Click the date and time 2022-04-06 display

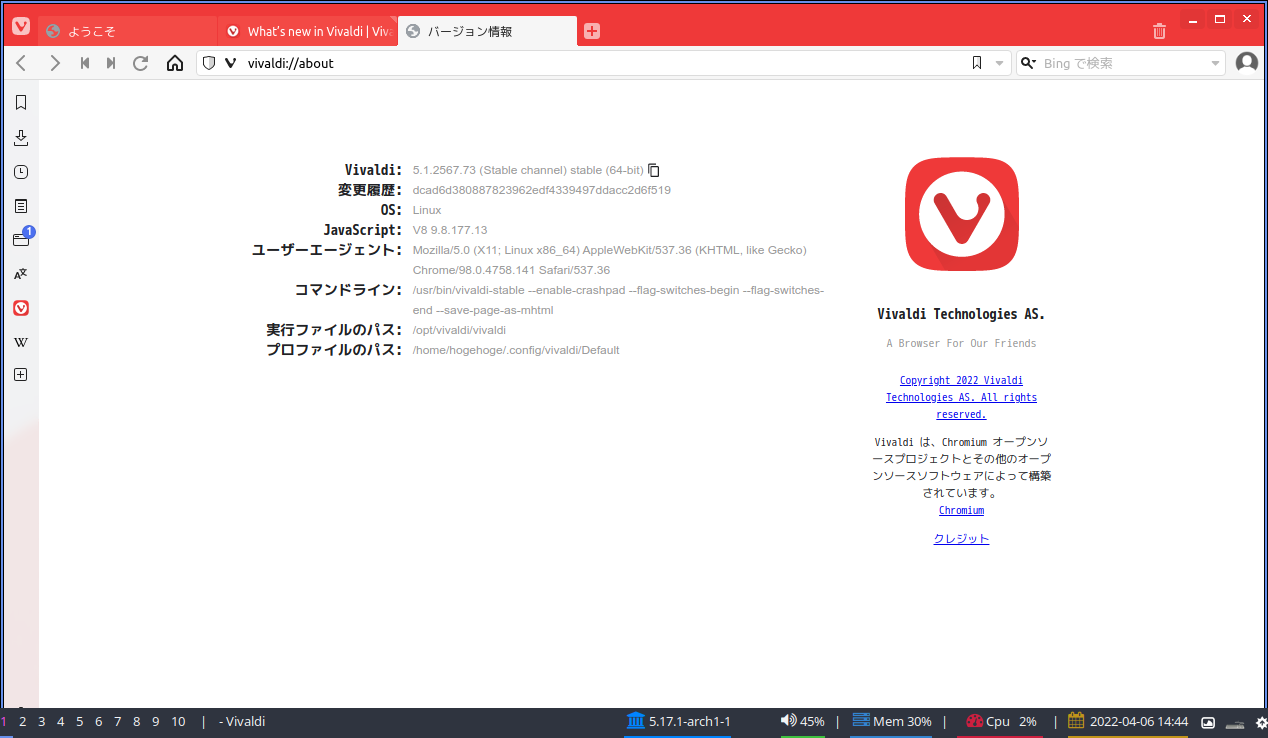1128,721
